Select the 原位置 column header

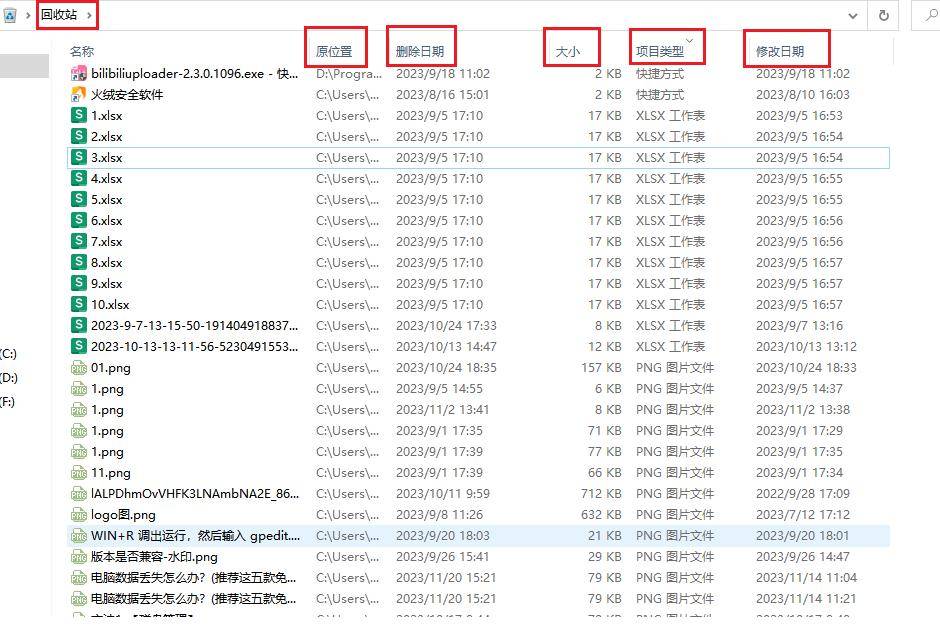tap(334, 51)
